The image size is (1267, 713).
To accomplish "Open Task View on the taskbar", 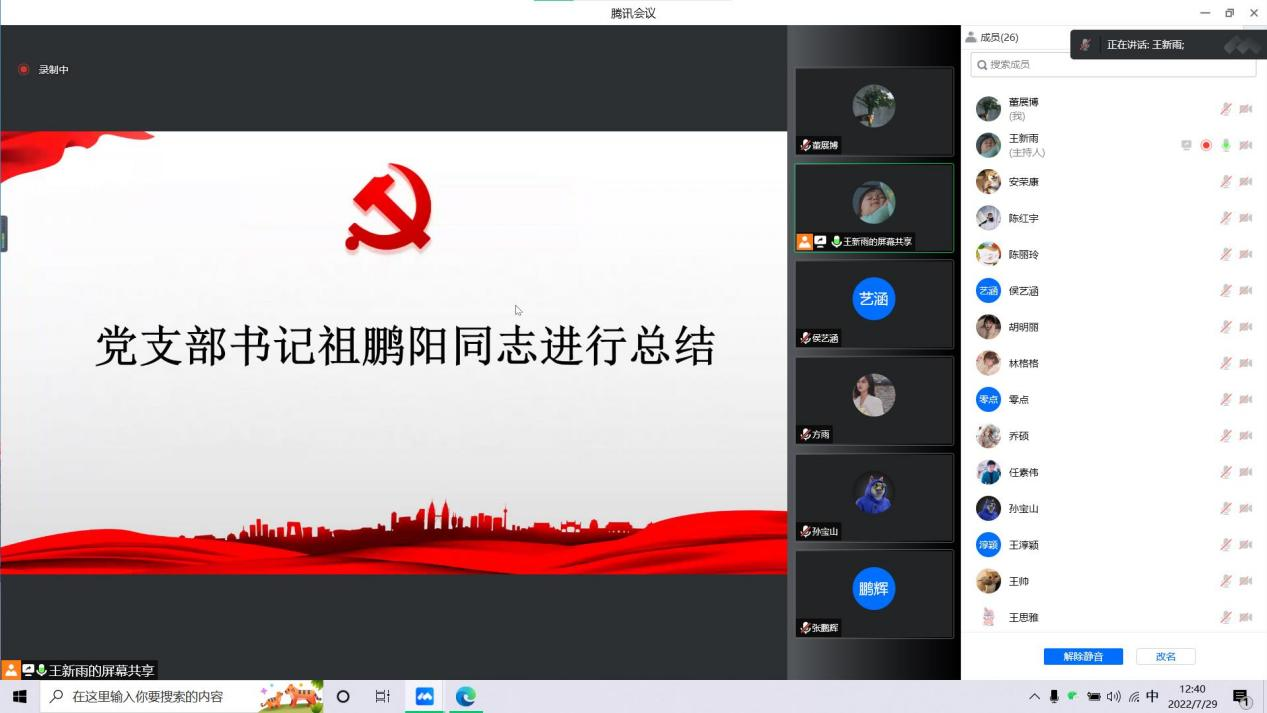I will point(382,696).
